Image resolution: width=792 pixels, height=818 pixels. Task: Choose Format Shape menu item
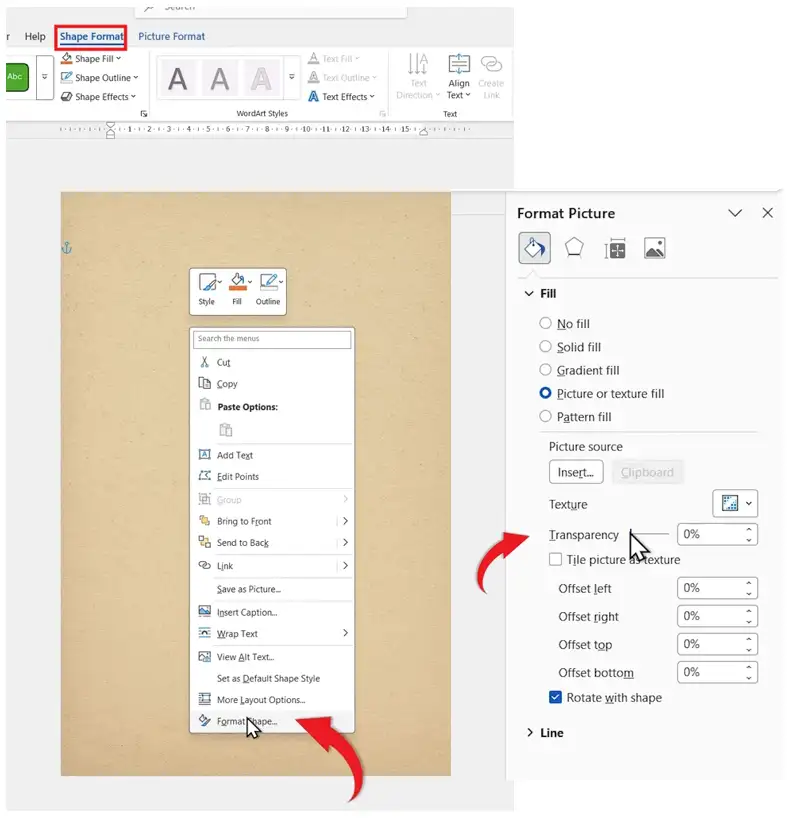pyautogui.click(x=272, y=722)
